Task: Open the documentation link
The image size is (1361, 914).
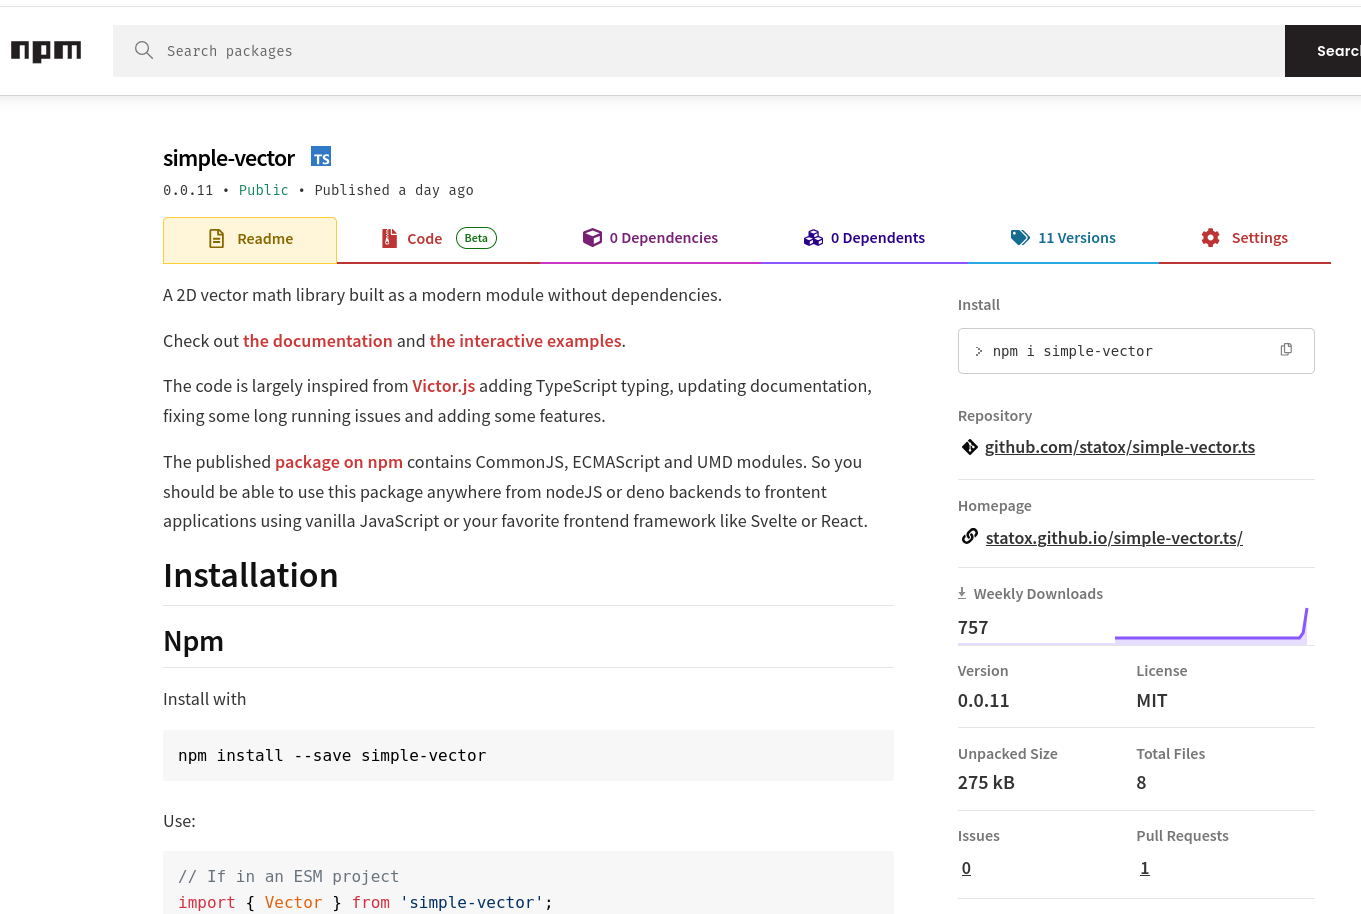Action: [318, 341]
